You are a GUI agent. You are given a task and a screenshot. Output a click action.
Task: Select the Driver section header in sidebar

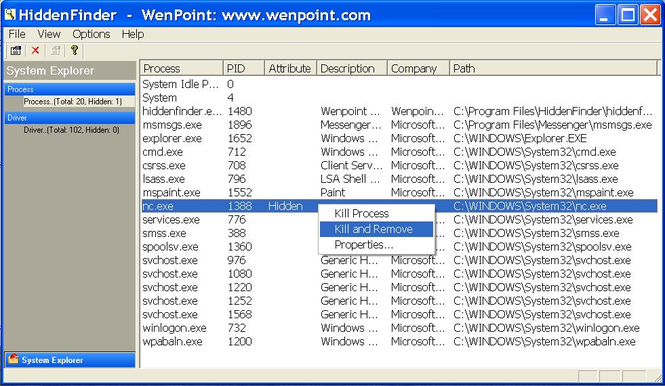click(x=70, y=117)
